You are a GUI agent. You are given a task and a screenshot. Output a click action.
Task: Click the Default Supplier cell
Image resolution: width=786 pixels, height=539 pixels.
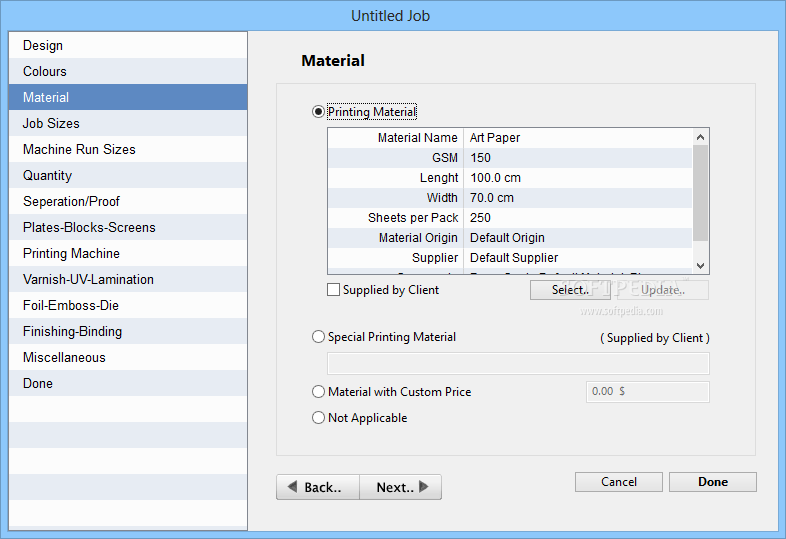point(578,258)
